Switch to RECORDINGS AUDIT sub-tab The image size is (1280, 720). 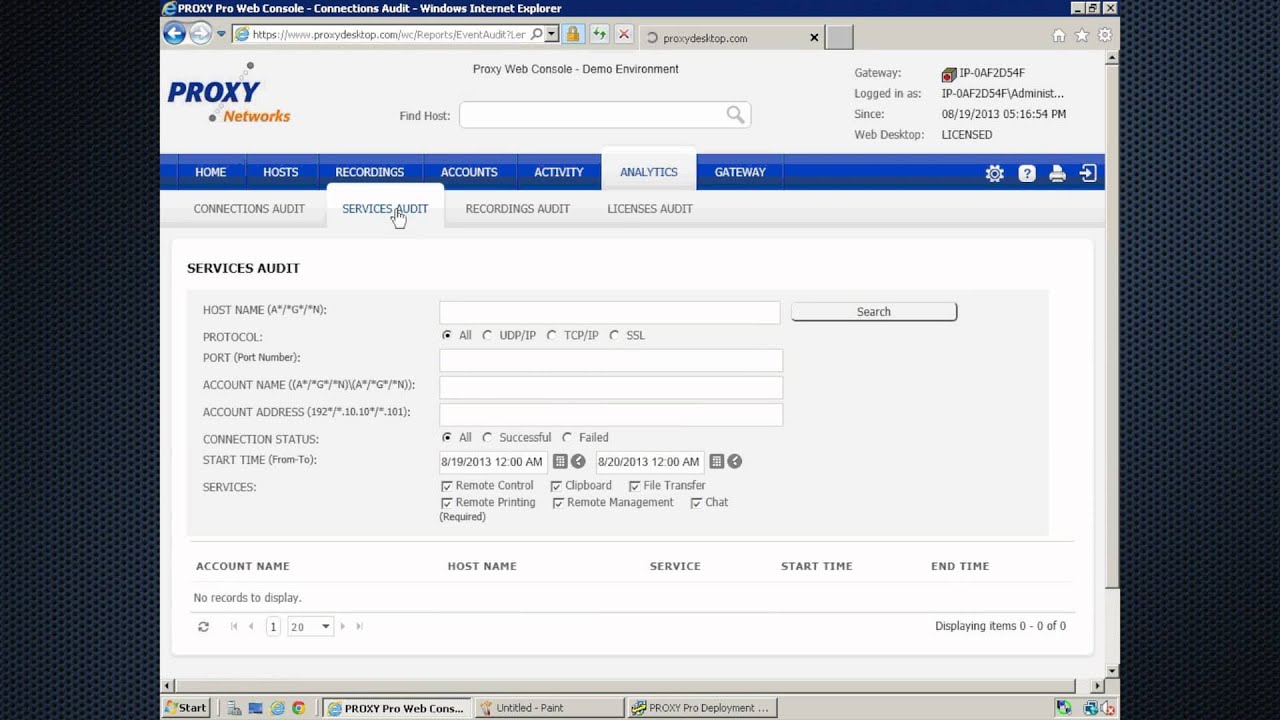(517, 209)
